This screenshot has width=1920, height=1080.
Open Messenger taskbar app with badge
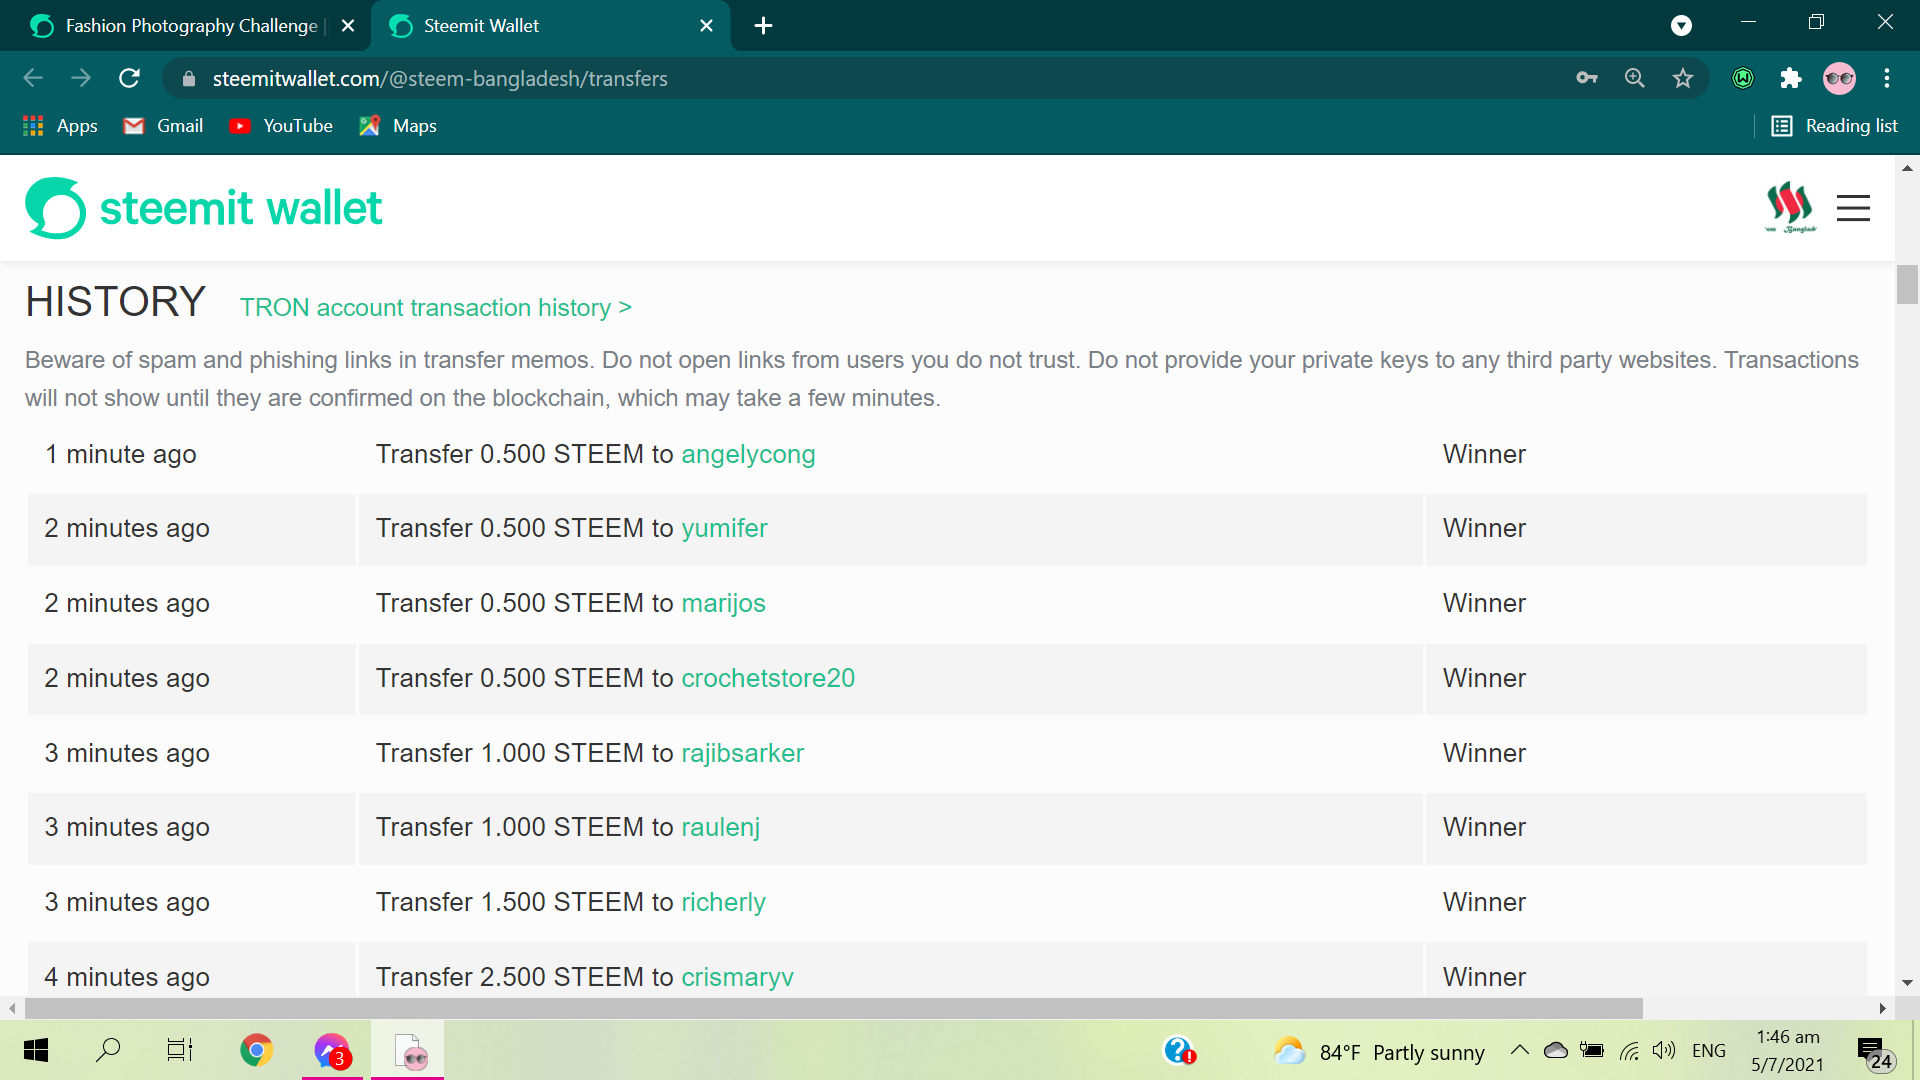[x=332, y=1050]
